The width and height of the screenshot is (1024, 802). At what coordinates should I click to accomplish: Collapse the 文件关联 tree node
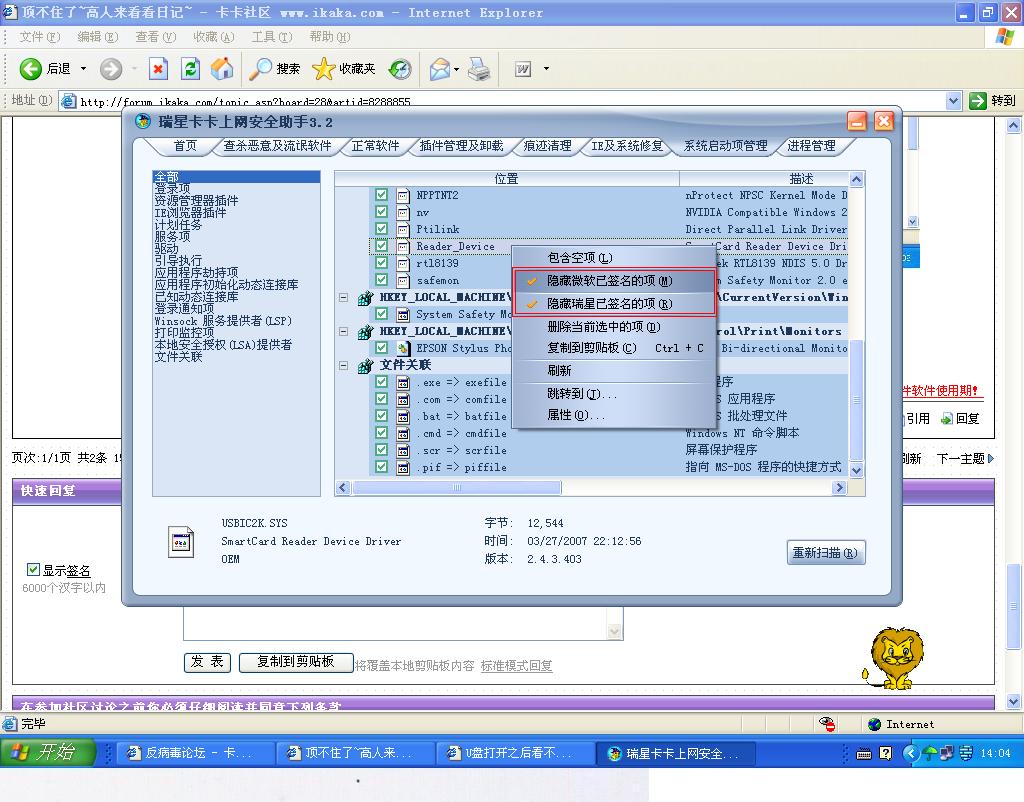click(x=344, y=365)
